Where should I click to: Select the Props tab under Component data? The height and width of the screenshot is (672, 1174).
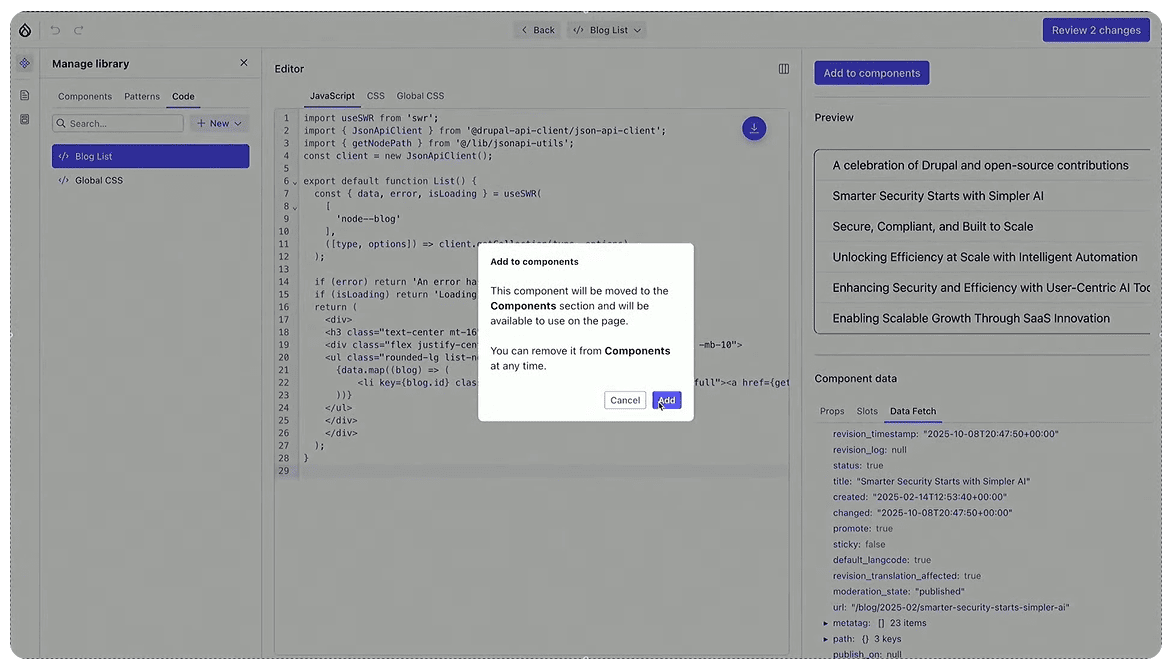(832, 411)
